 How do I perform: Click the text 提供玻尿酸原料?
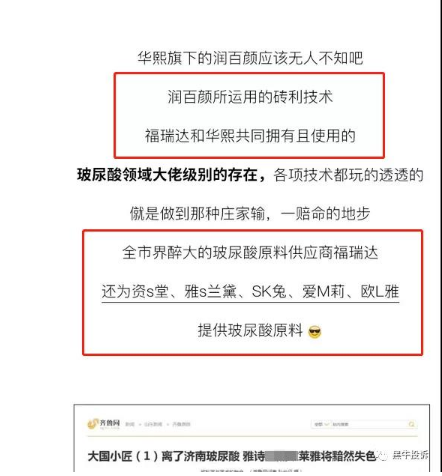[x=250, y=331]
